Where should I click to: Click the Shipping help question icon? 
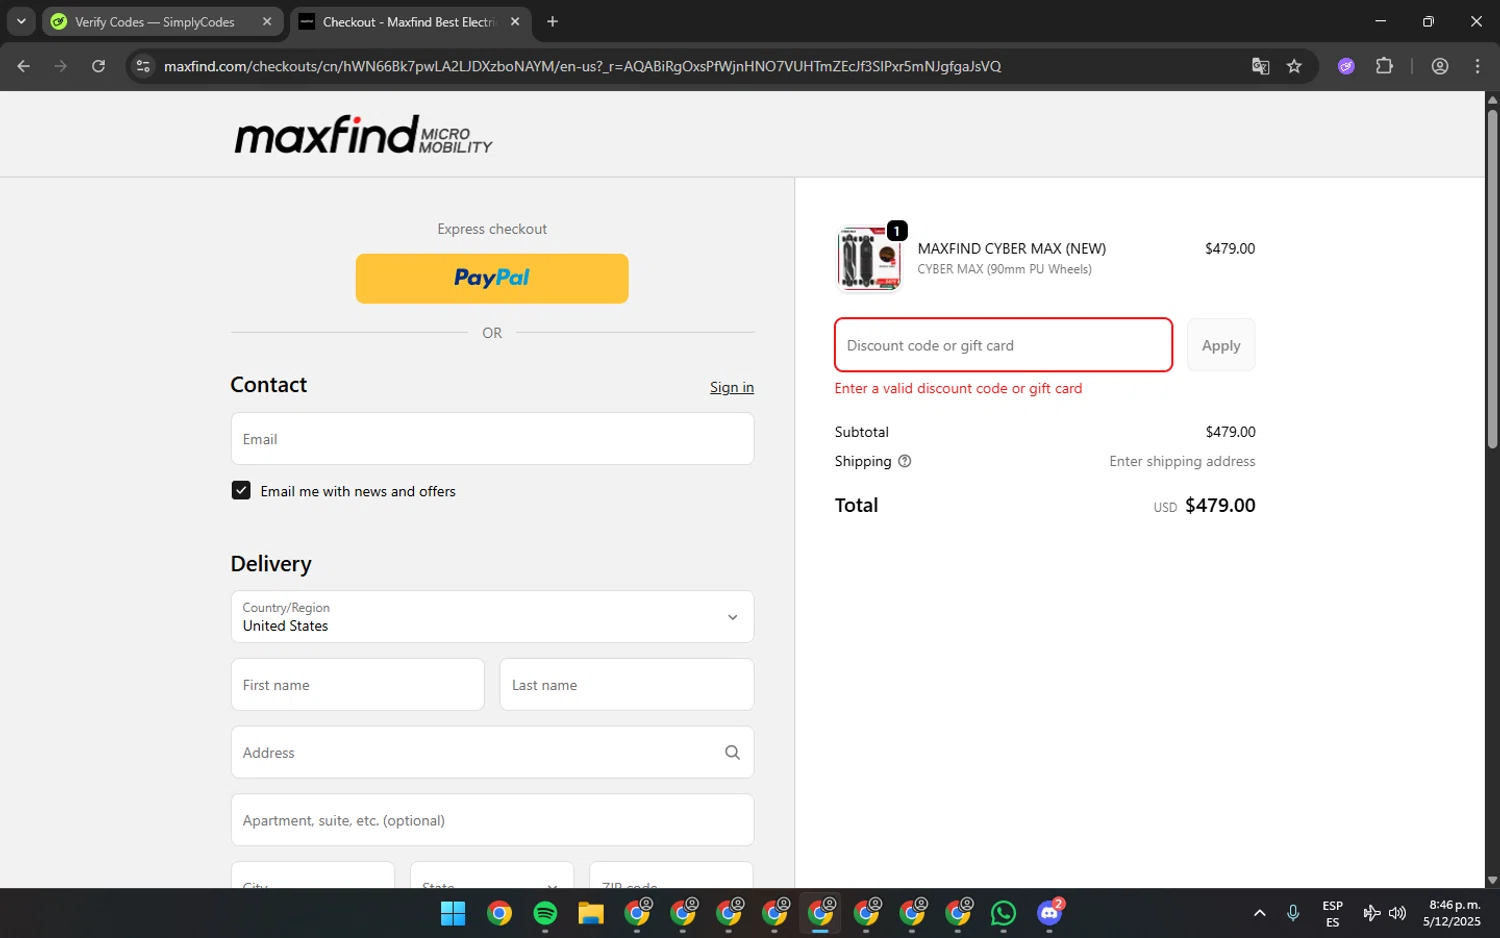click(x=905, y=461)
